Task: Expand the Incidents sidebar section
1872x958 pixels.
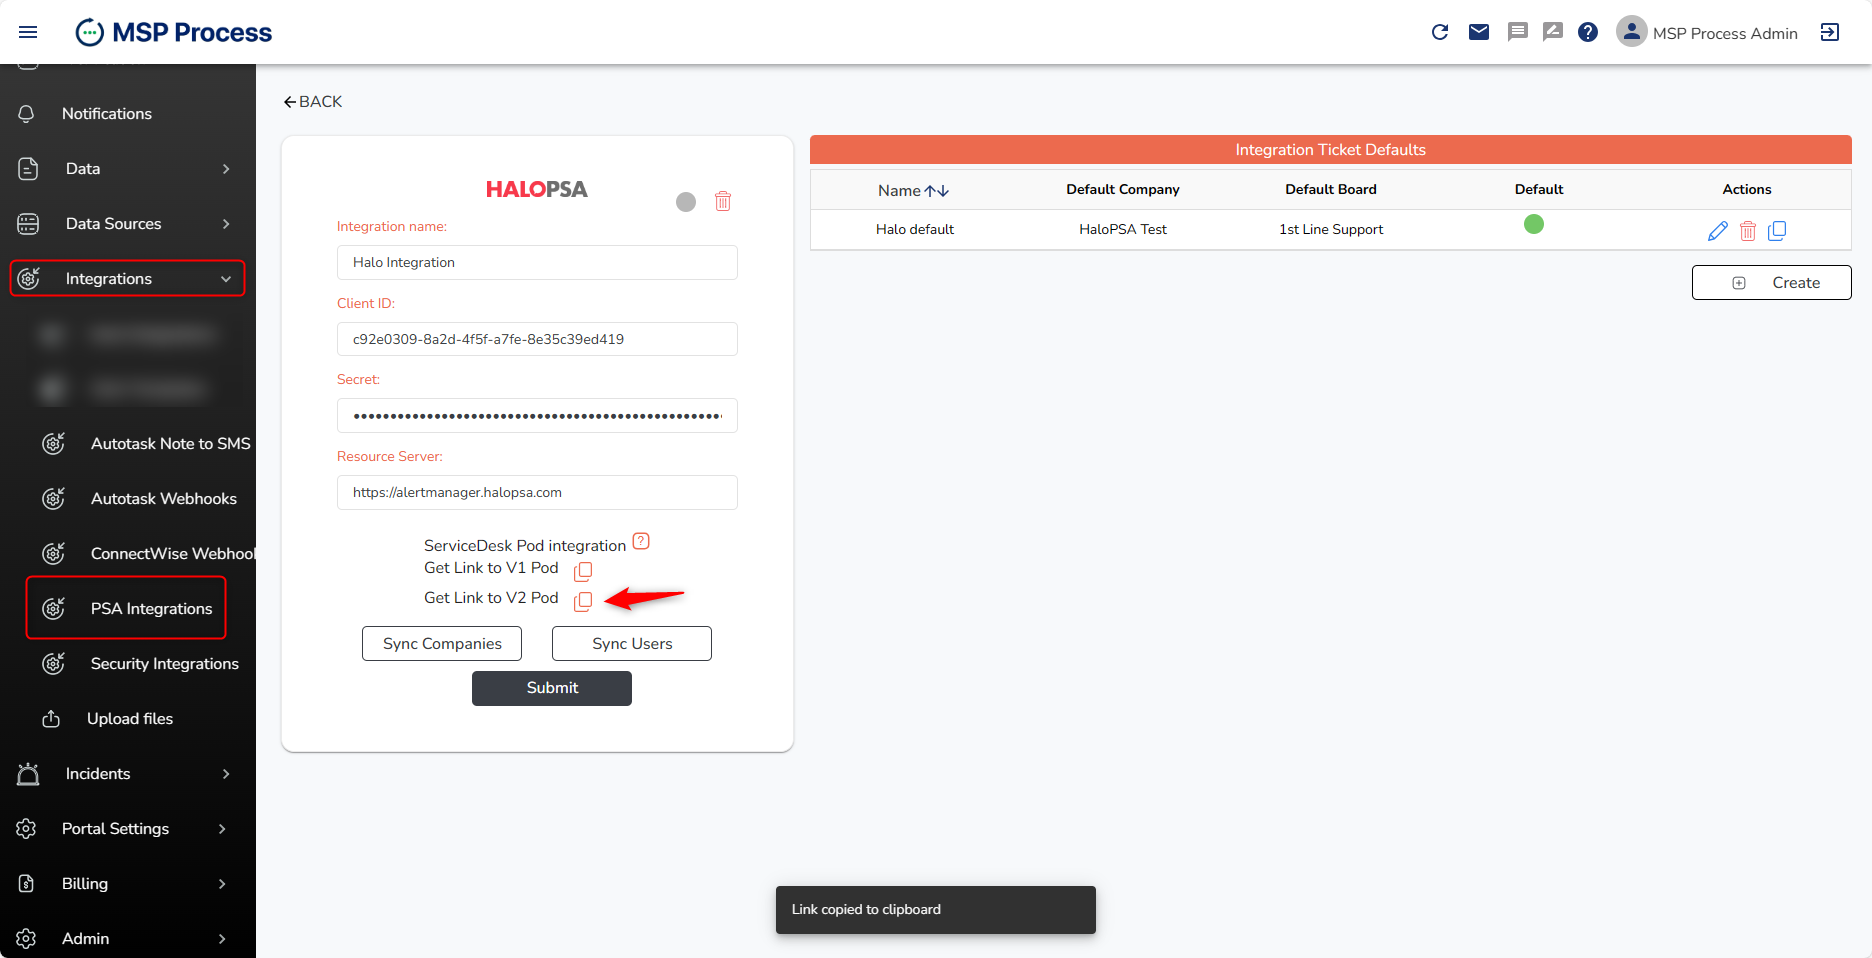Action: tap(128, 774)
